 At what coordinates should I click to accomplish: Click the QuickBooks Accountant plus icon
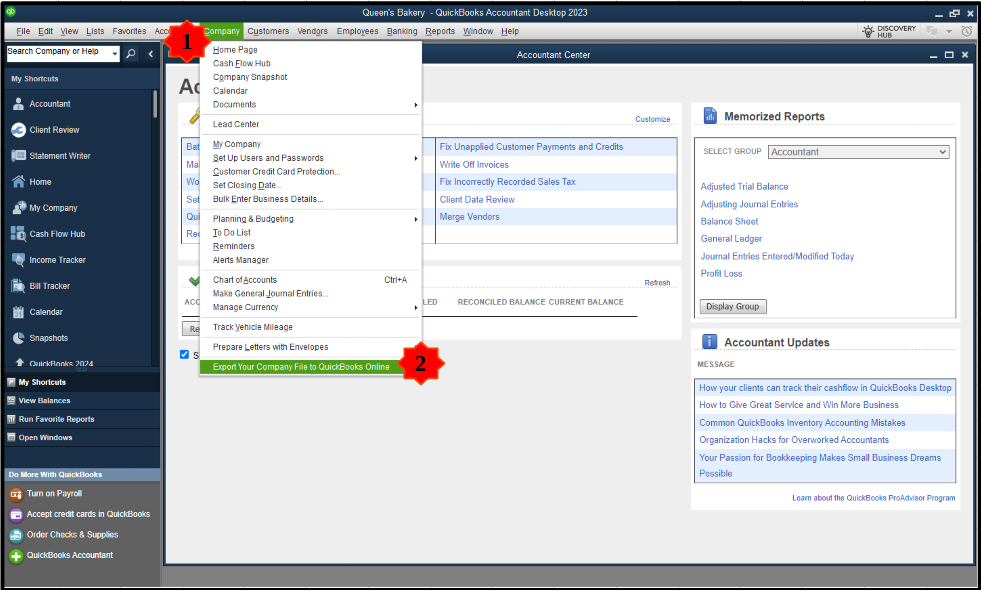pyautogui.click(x=16, y=556)
